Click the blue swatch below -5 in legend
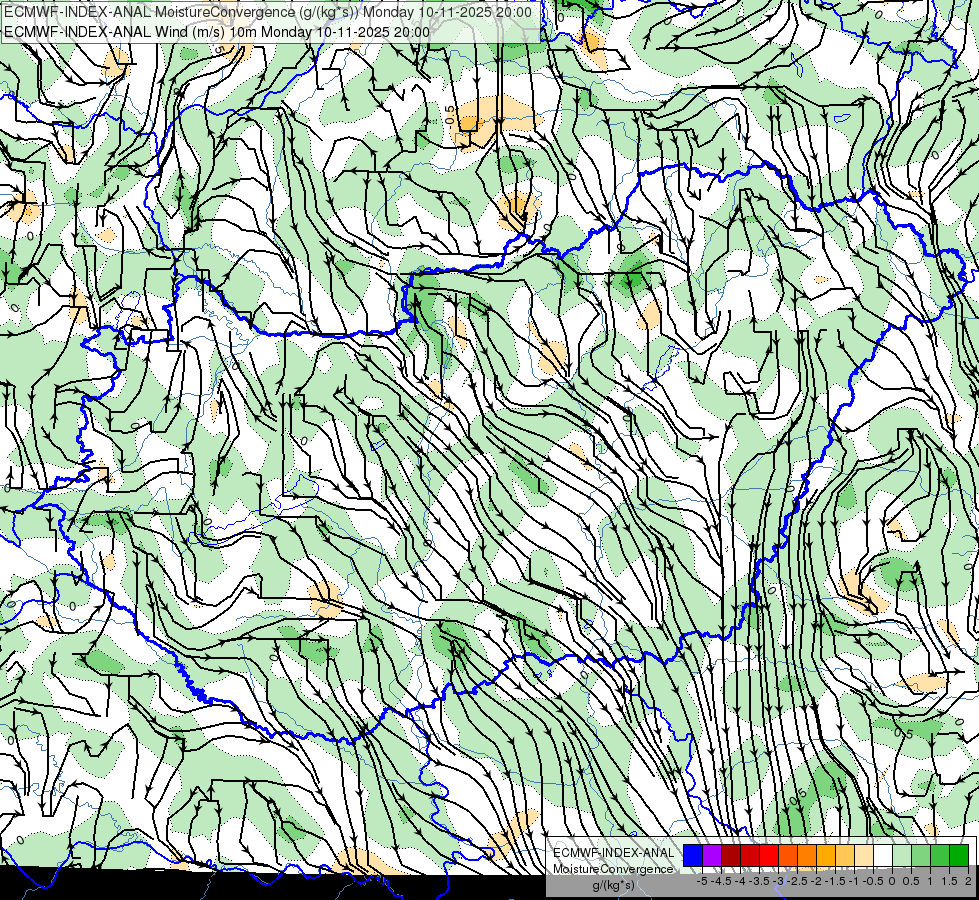Image resolution: width=979 pixels, height=900 pixels. 693,856
